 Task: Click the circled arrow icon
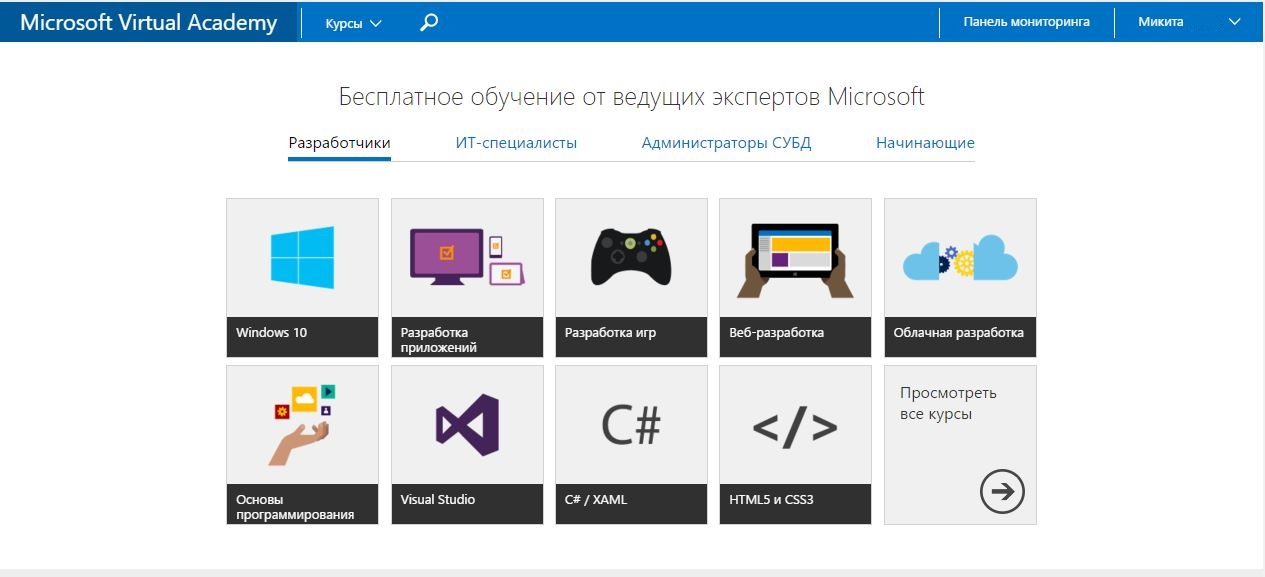[x=1002, y=491]
